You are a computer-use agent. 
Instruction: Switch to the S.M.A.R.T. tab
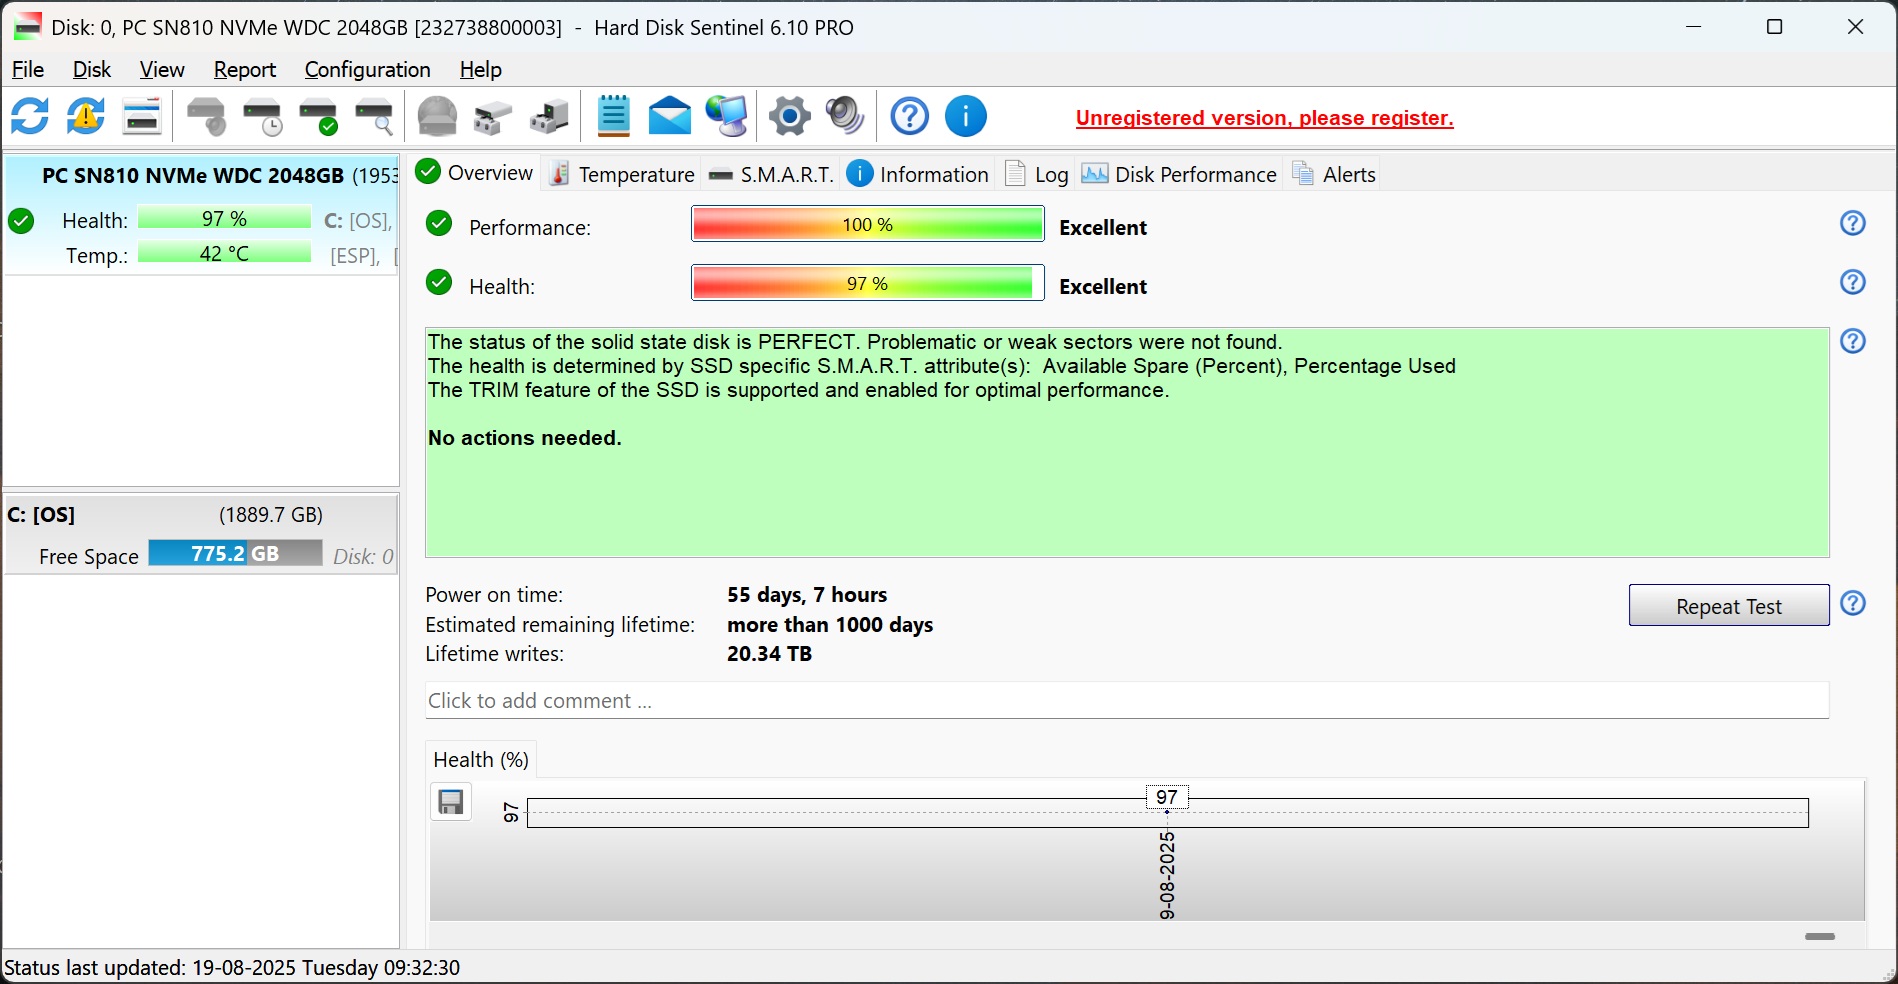770,174
